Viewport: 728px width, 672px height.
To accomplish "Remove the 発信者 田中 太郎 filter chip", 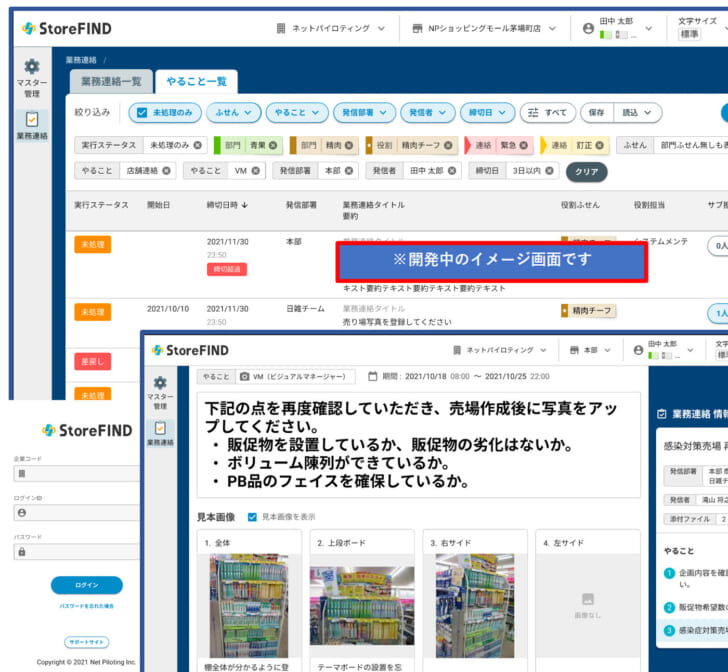I will [x=452, y=171].
